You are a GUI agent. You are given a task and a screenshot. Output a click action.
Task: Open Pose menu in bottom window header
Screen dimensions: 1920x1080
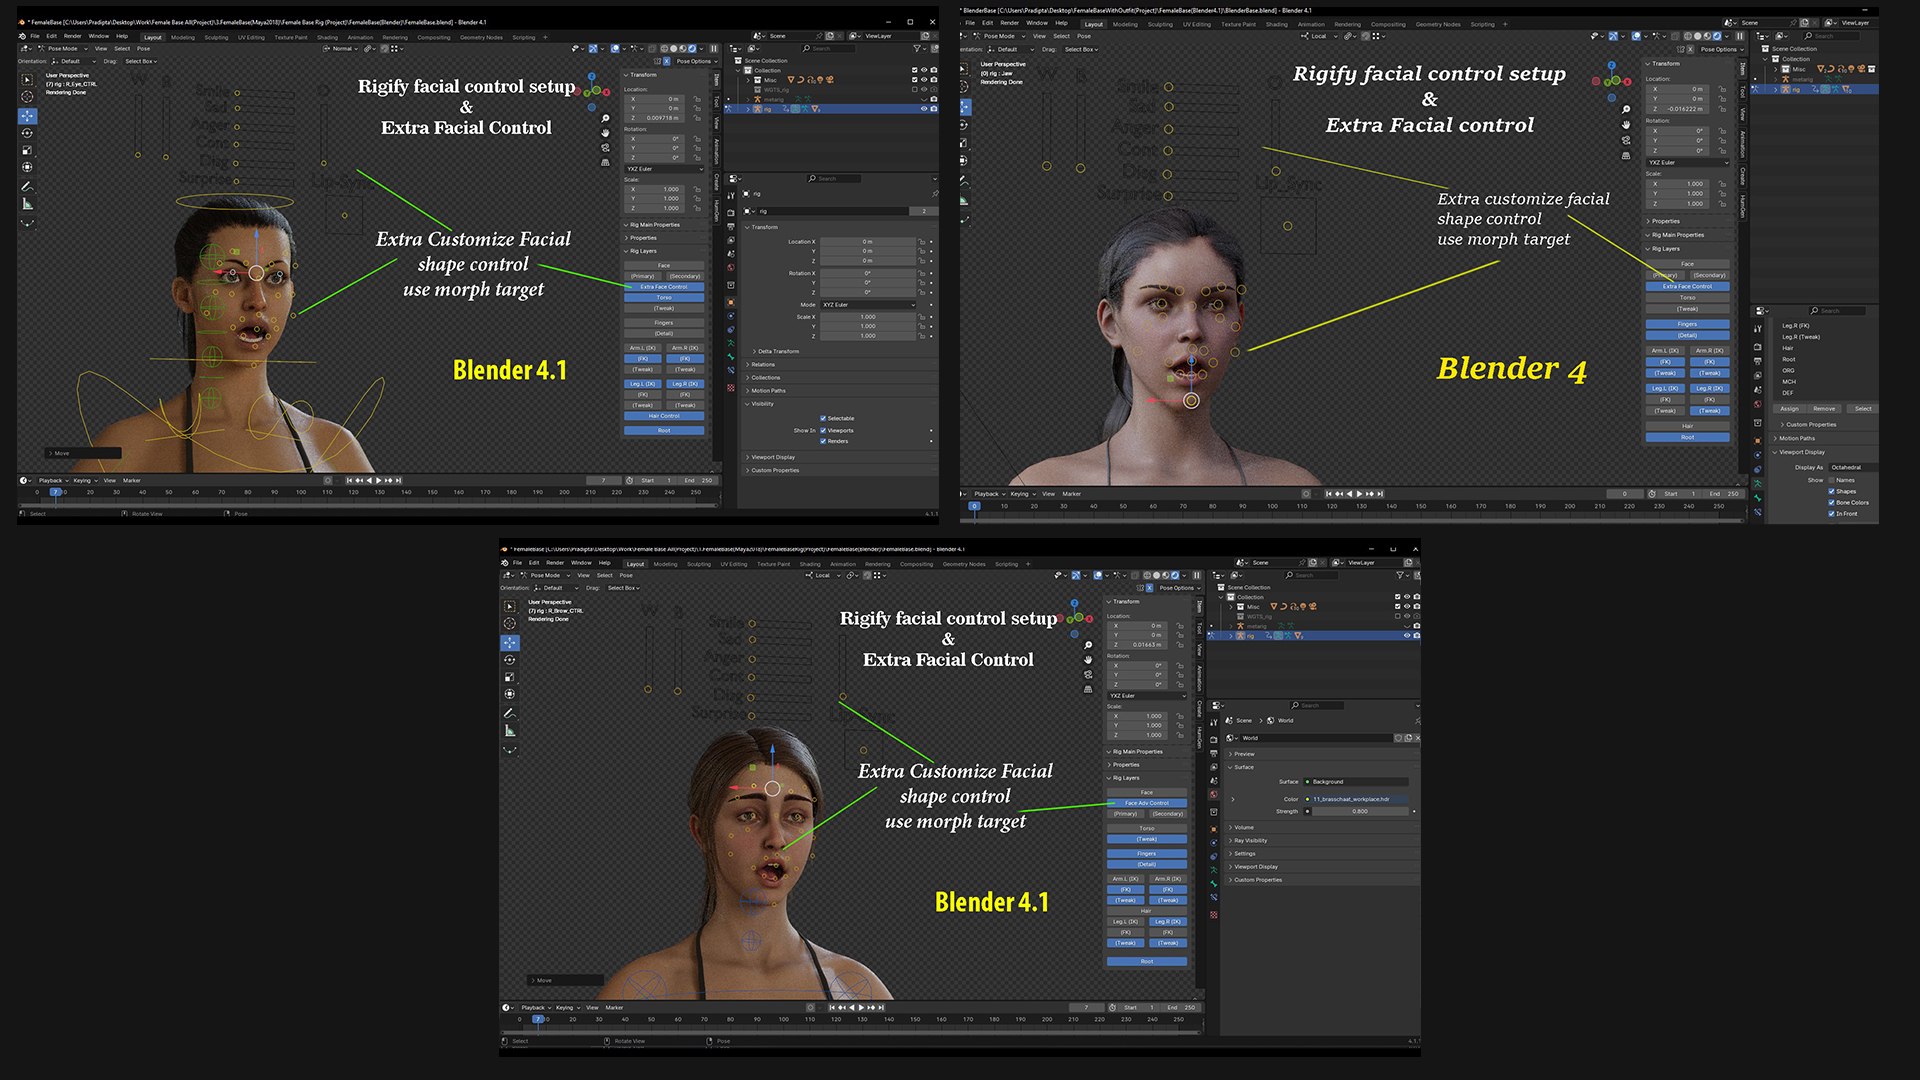point(626,575)
